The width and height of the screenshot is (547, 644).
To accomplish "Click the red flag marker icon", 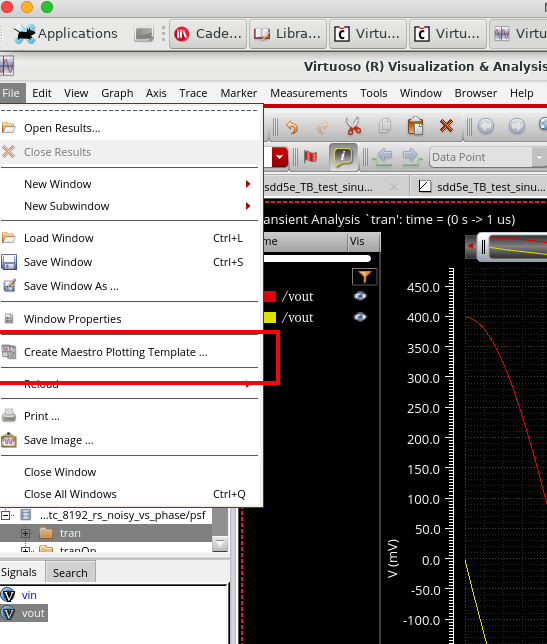I will pyautogui.click(x=310, y=156).
